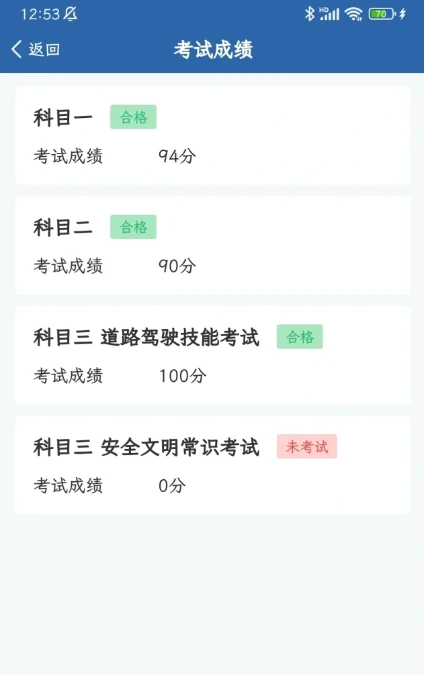This screenshot has width=424, height=675.
Task: Open the 科目二 result card
Action: coord(213,245)
